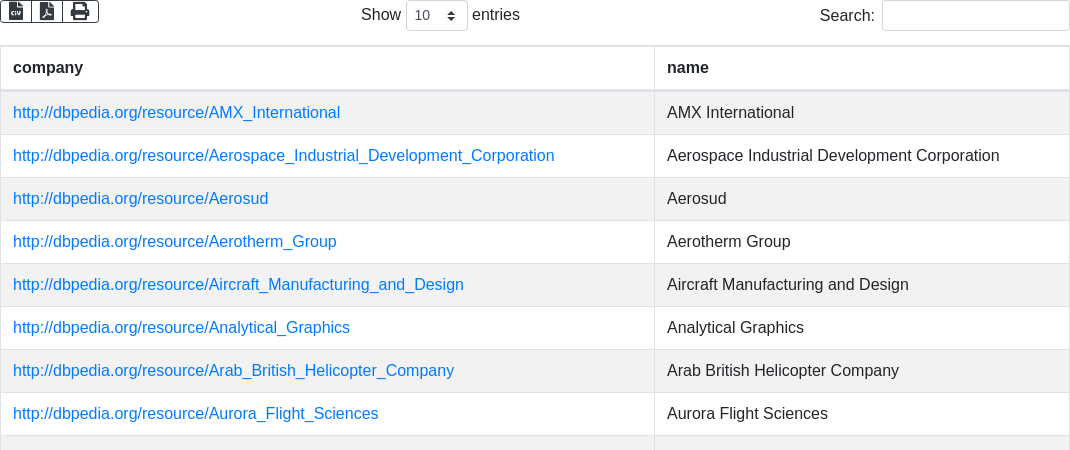Open Aerospace_Industrial_Development_Corporation resource link
The image size is (1070, 450).
point(283,156)
